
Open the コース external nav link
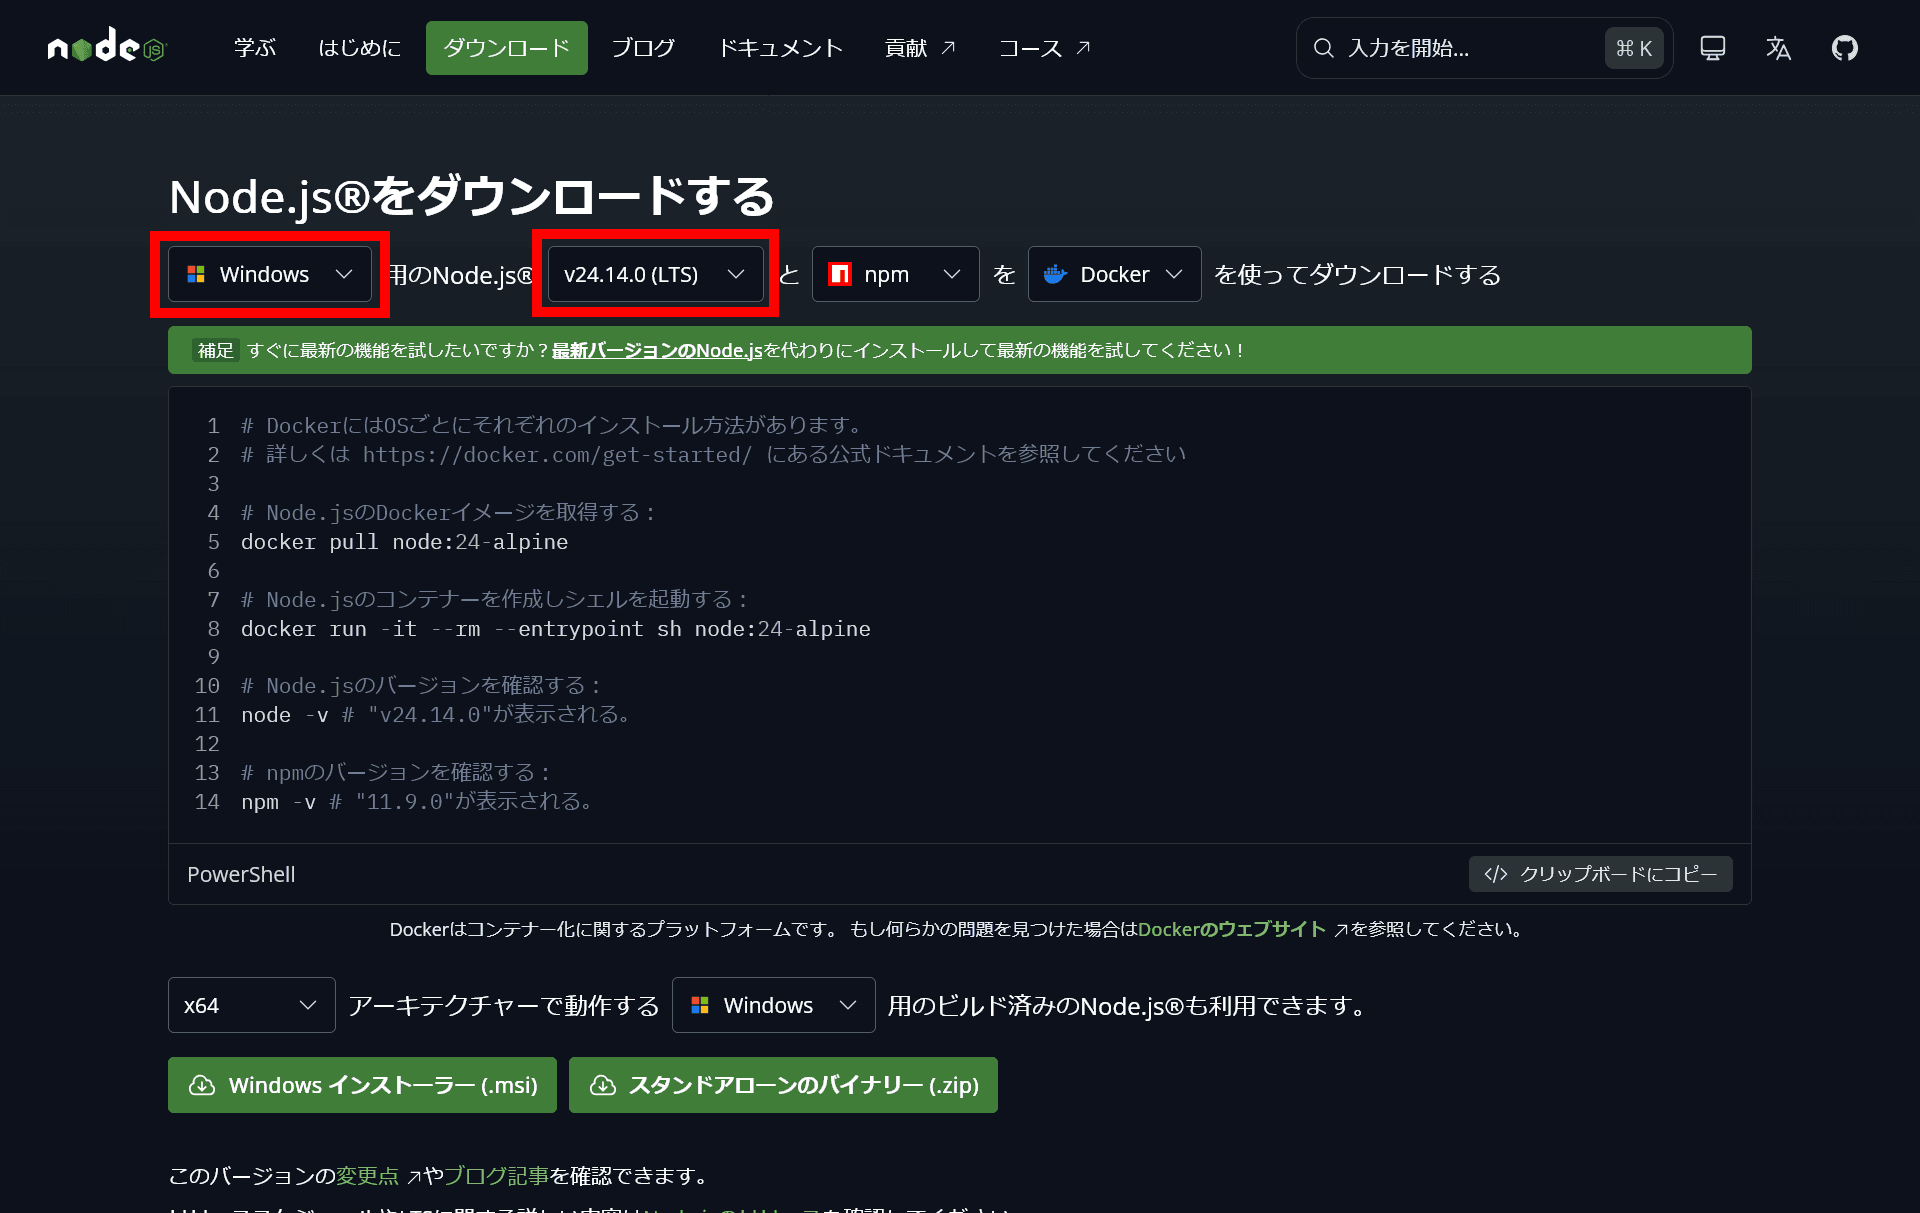click(1044, 48)
